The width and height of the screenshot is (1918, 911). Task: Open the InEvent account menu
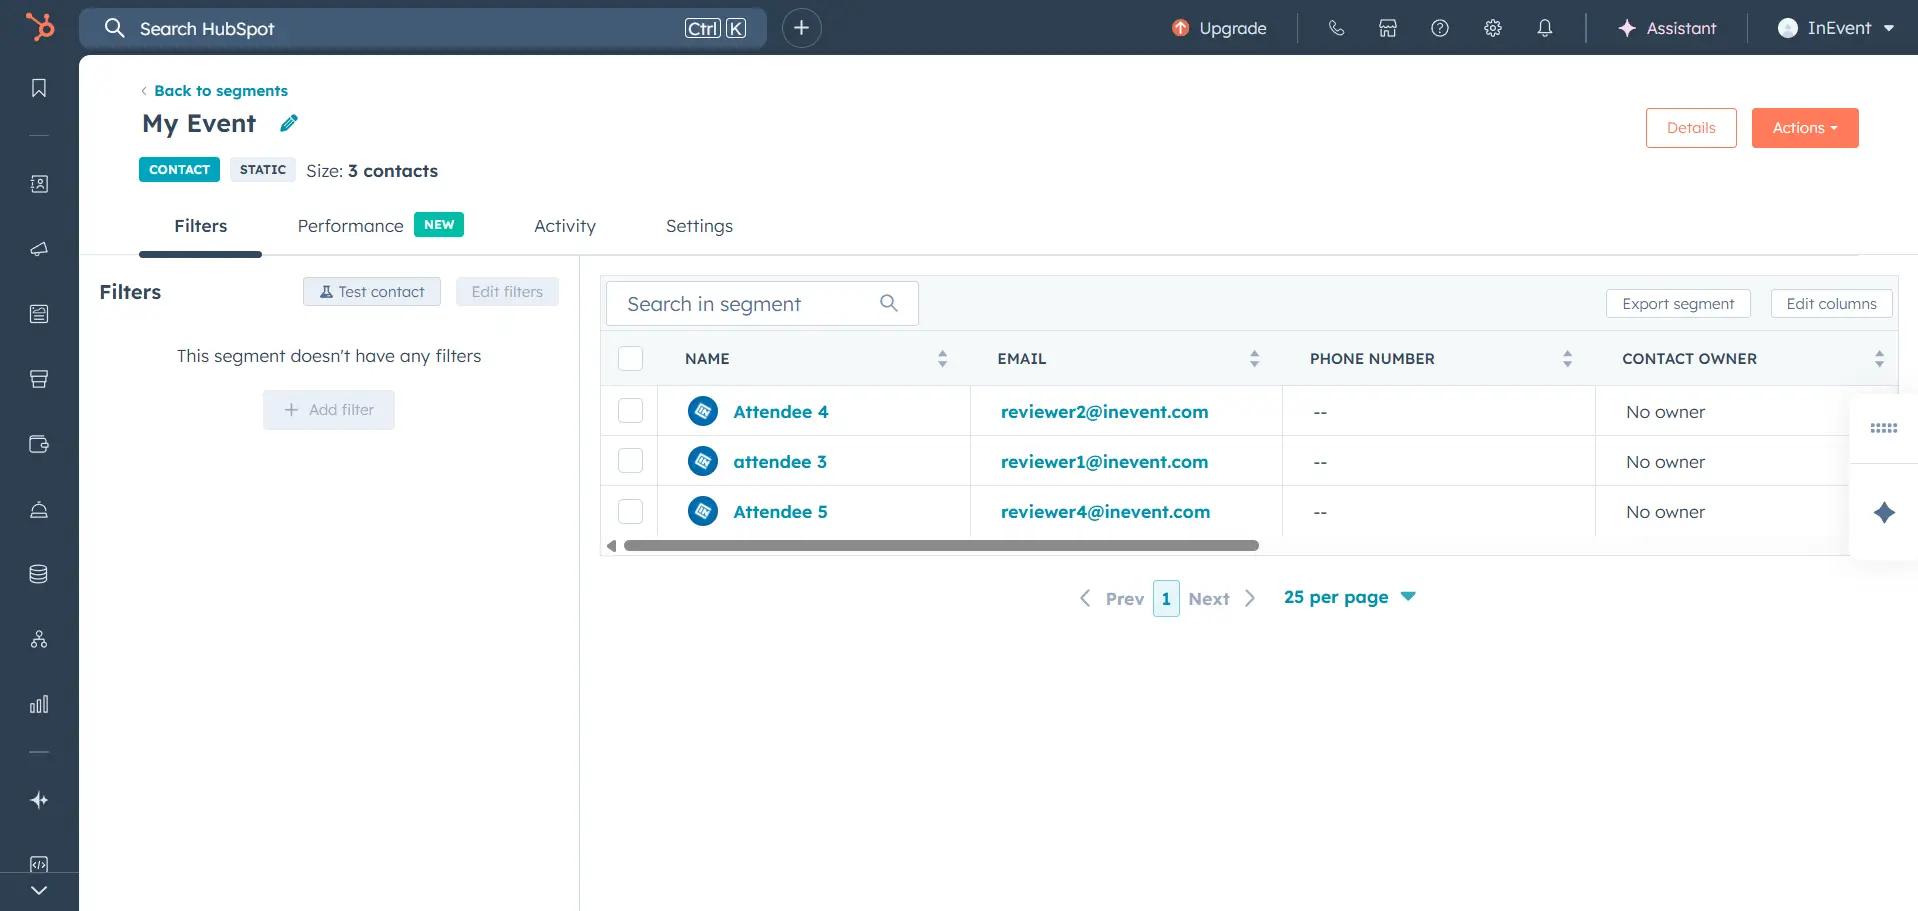click(x=1836, y=28)
